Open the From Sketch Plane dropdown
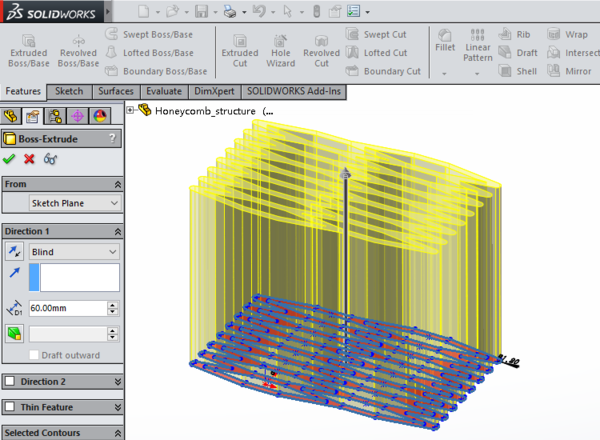The height and width of the screenshot is (440, 600). (x=75, y=203)
